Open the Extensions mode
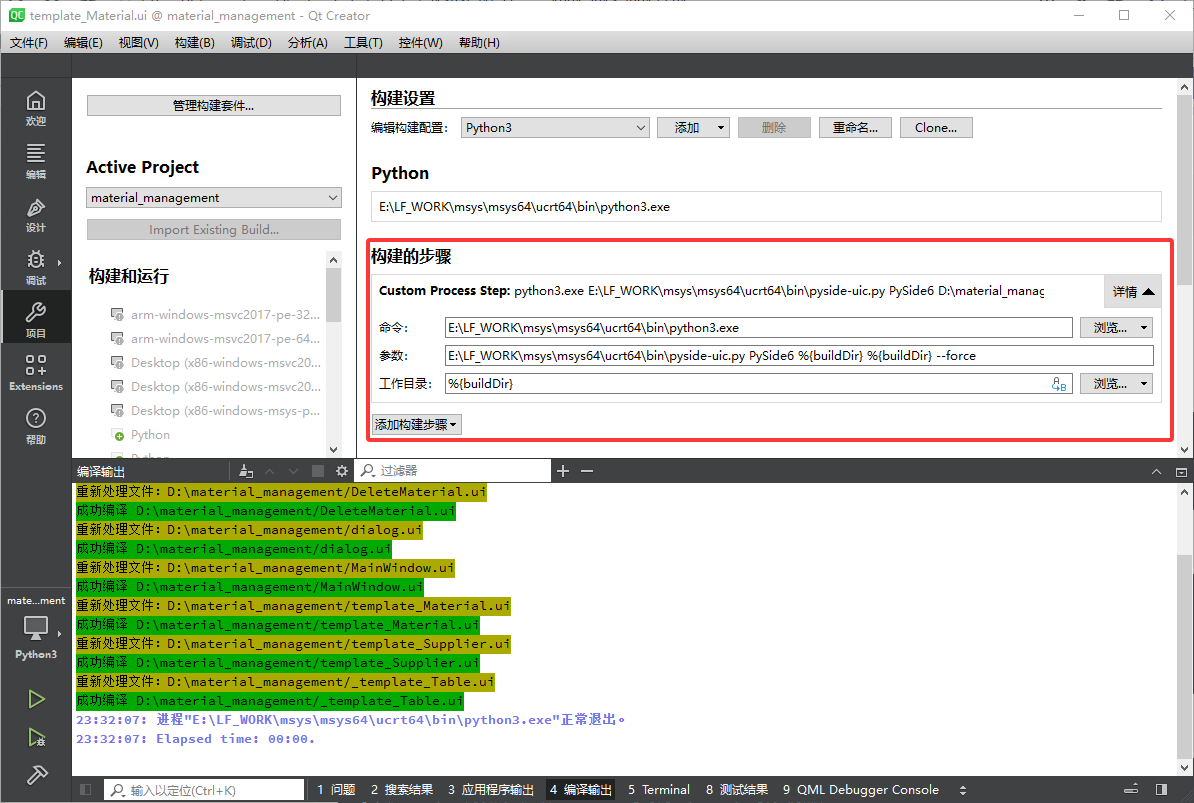Image resolution: width=1194 pixels, height=803 pixels. point(36,373)
